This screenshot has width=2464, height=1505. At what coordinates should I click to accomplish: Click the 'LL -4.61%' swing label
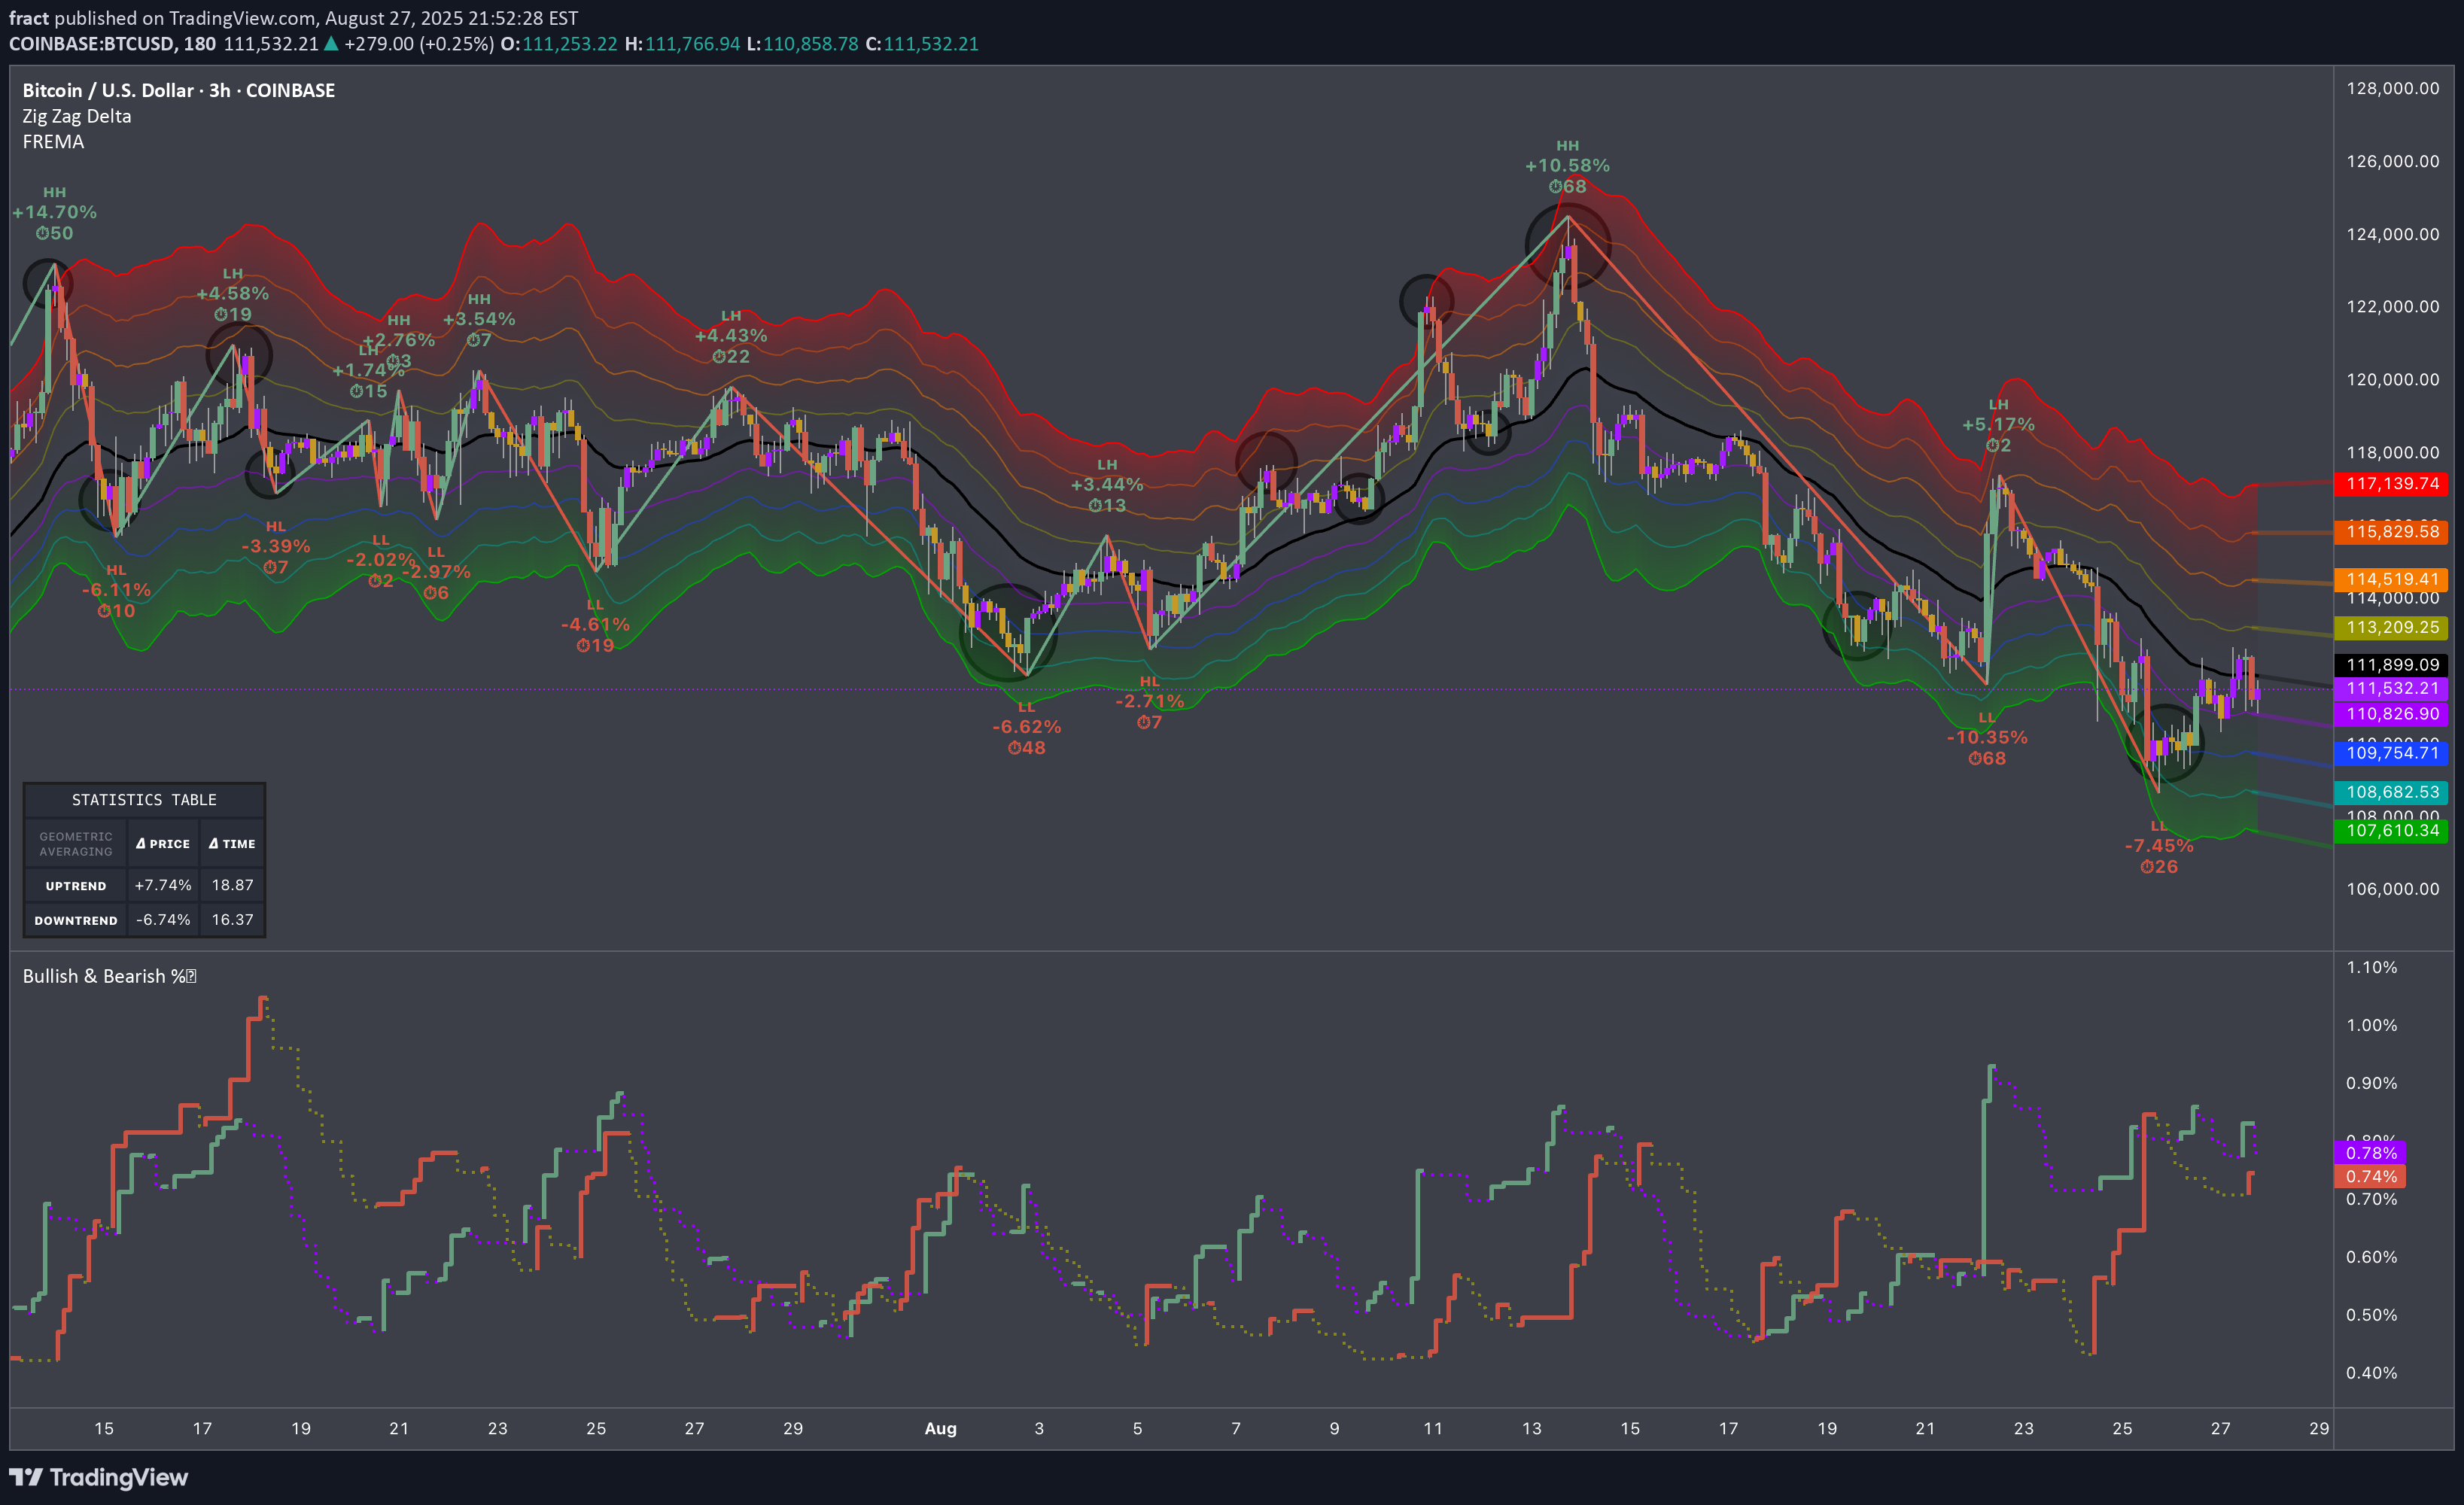[x=595, y=625]
